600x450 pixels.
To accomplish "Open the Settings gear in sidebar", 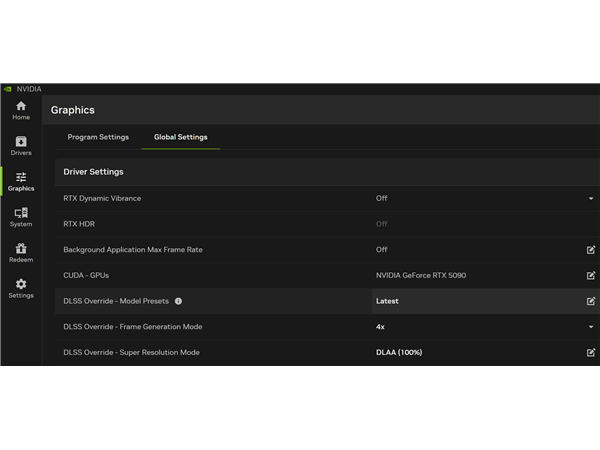I will [x=21, y=288].
